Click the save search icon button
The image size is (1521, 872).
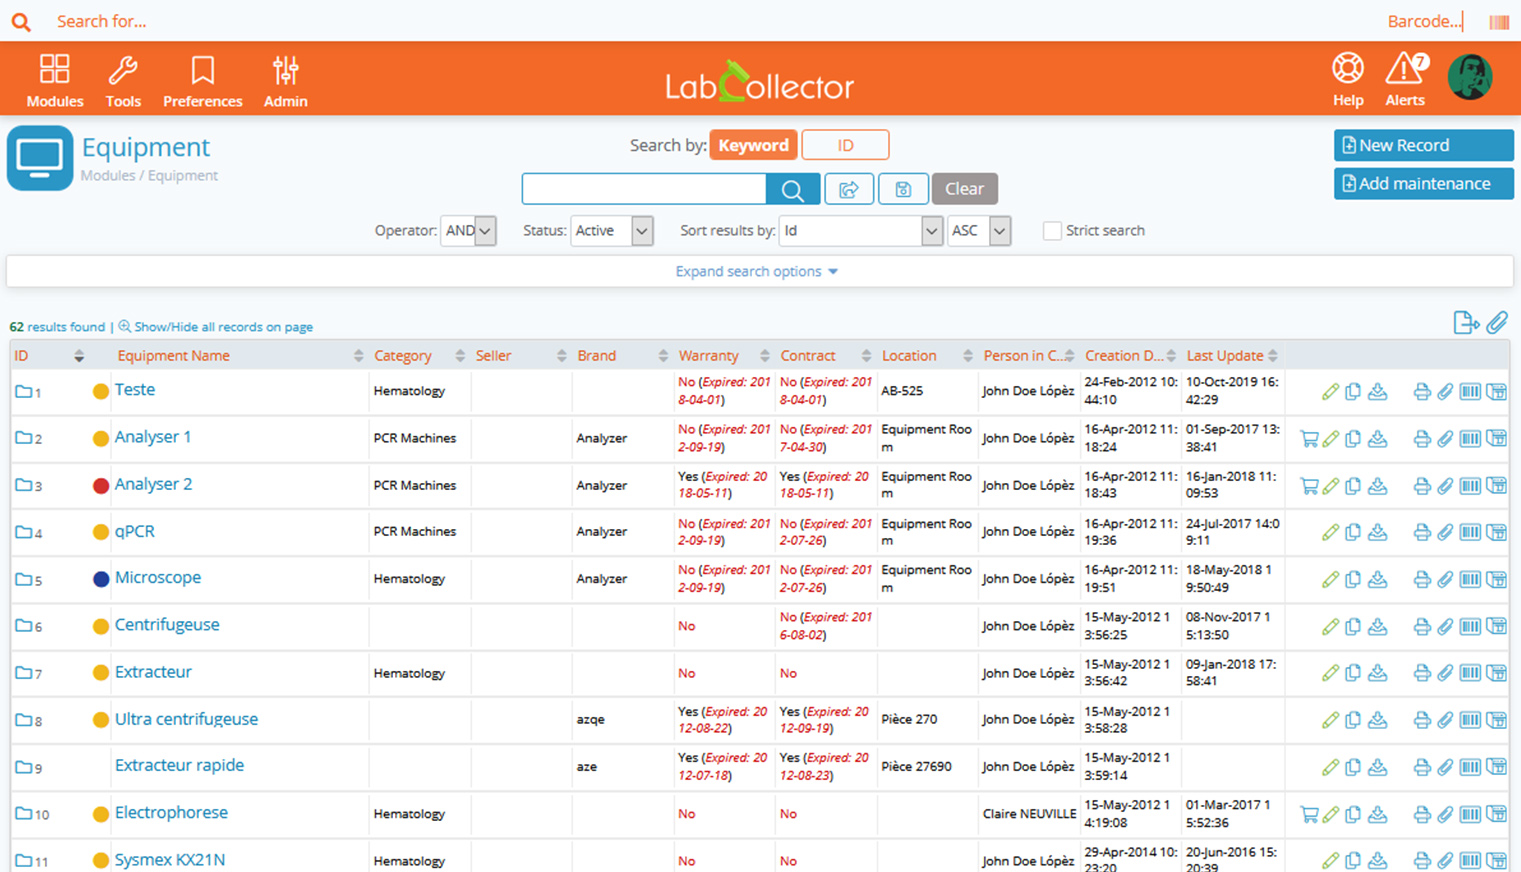coord(903,189)
